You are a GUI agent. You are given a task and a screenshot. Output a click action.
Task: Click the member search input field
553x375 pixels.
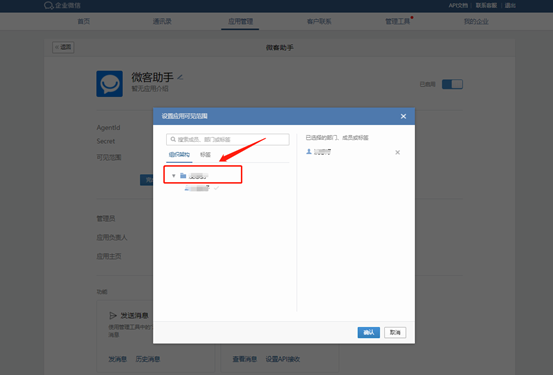228,139
